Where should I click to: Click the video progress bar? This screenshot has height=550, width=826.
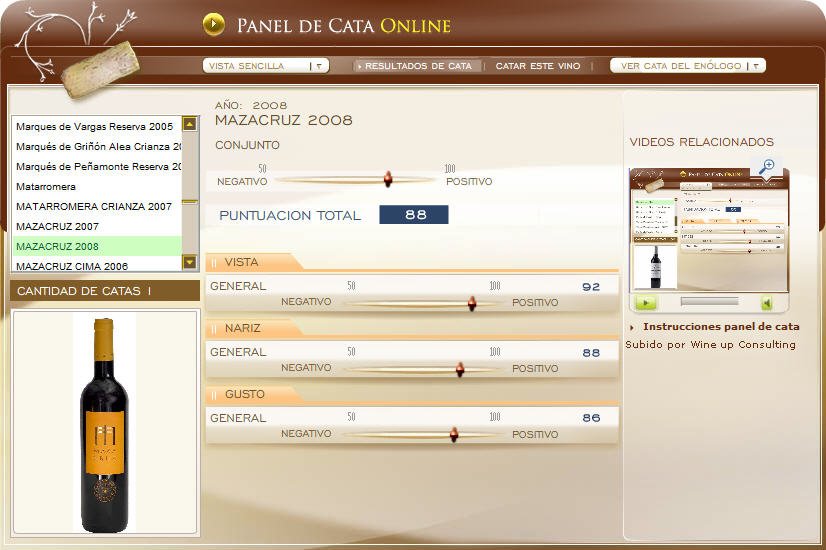point(709,301)
